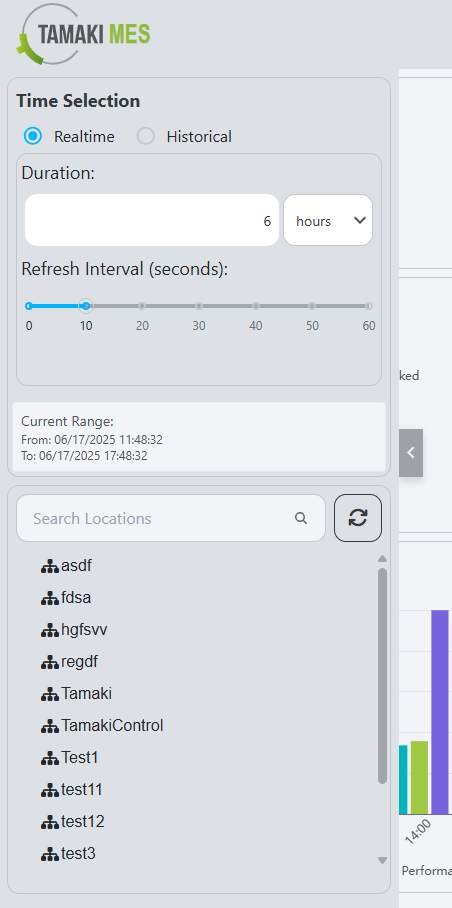Click the From date text in Current Range

click(x=92, y=440)
